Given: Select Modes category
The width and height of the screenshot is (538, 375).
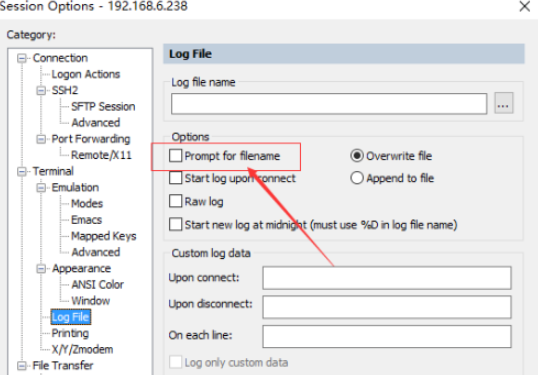Looking at the screenshot, I should 87,204.
